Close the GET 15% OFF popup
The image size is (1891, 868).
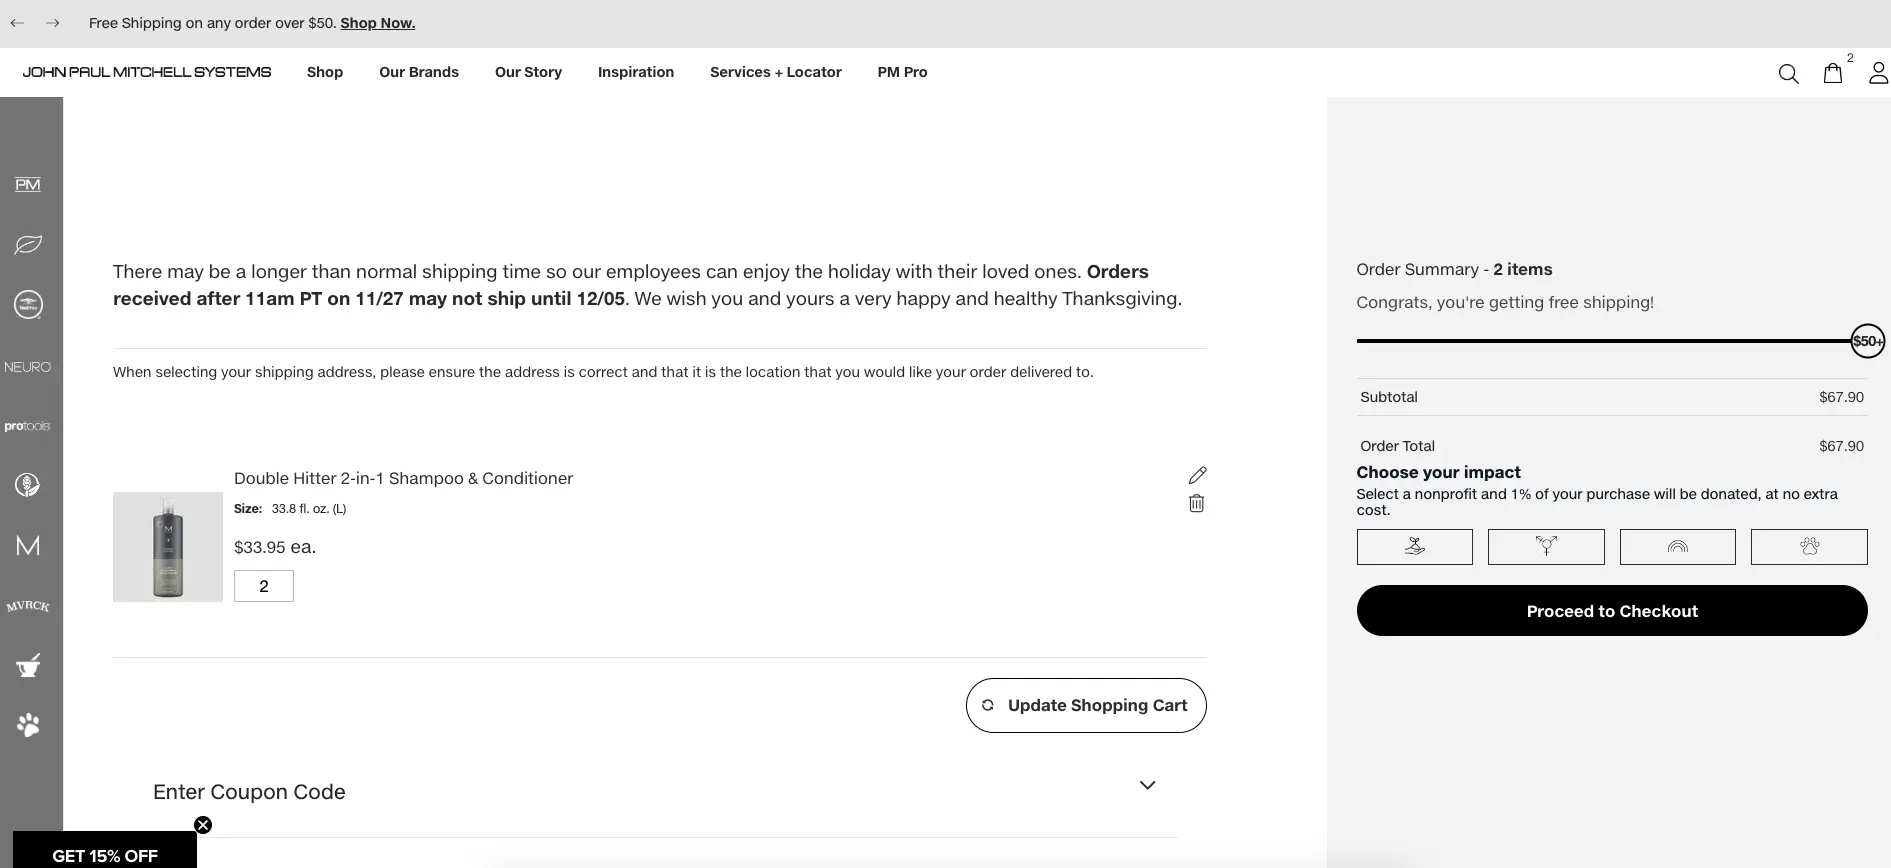coord(203,825)
